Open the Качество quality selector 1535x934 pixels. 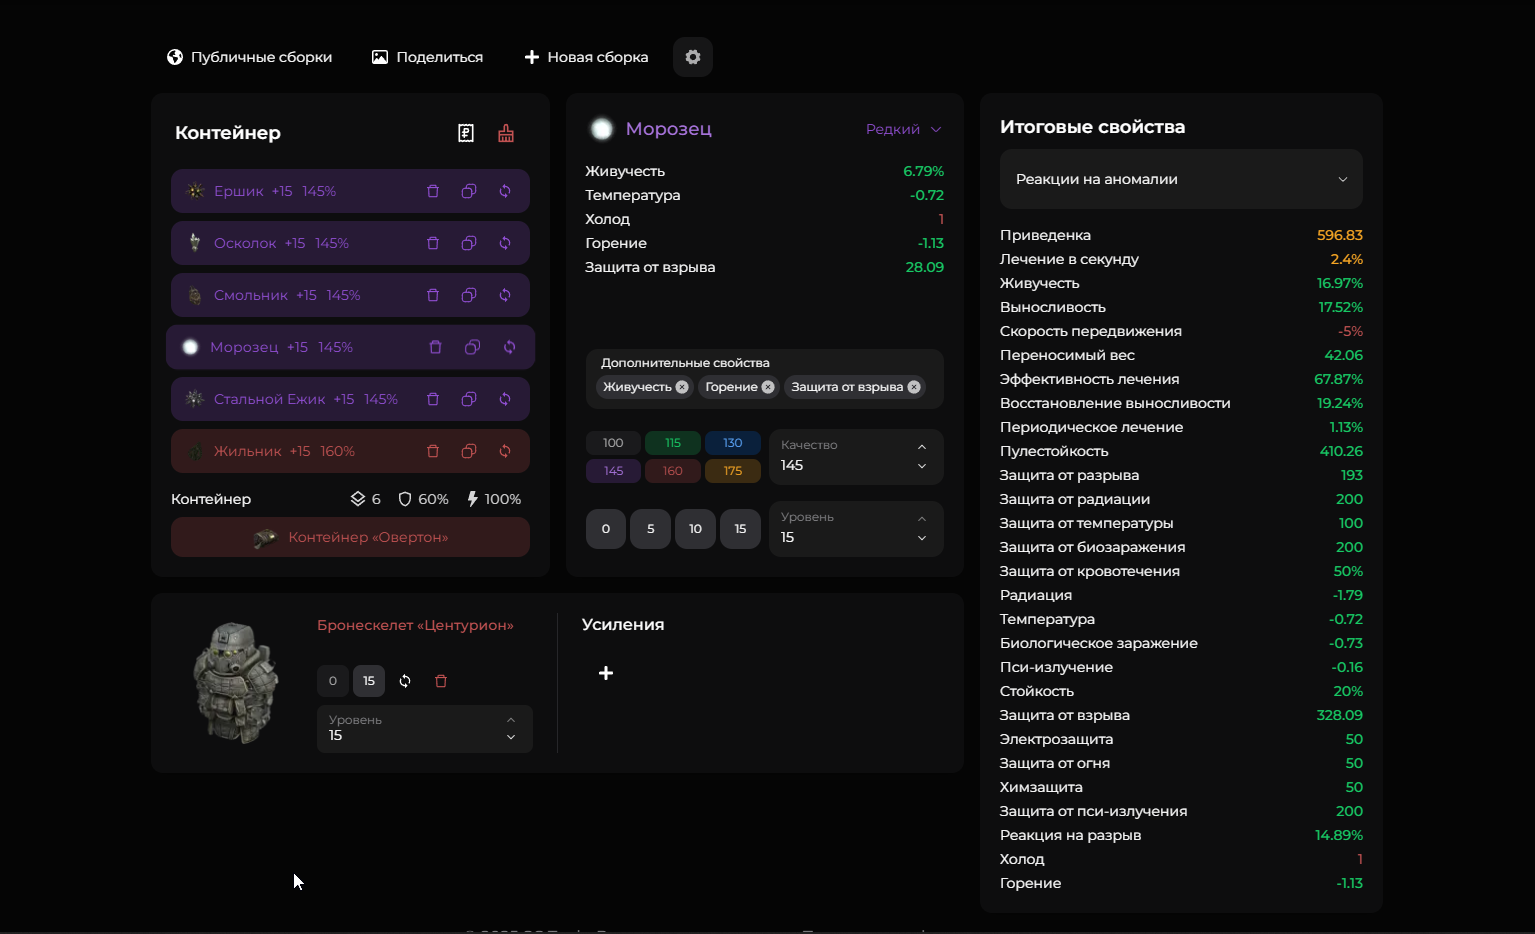point(855,456)
